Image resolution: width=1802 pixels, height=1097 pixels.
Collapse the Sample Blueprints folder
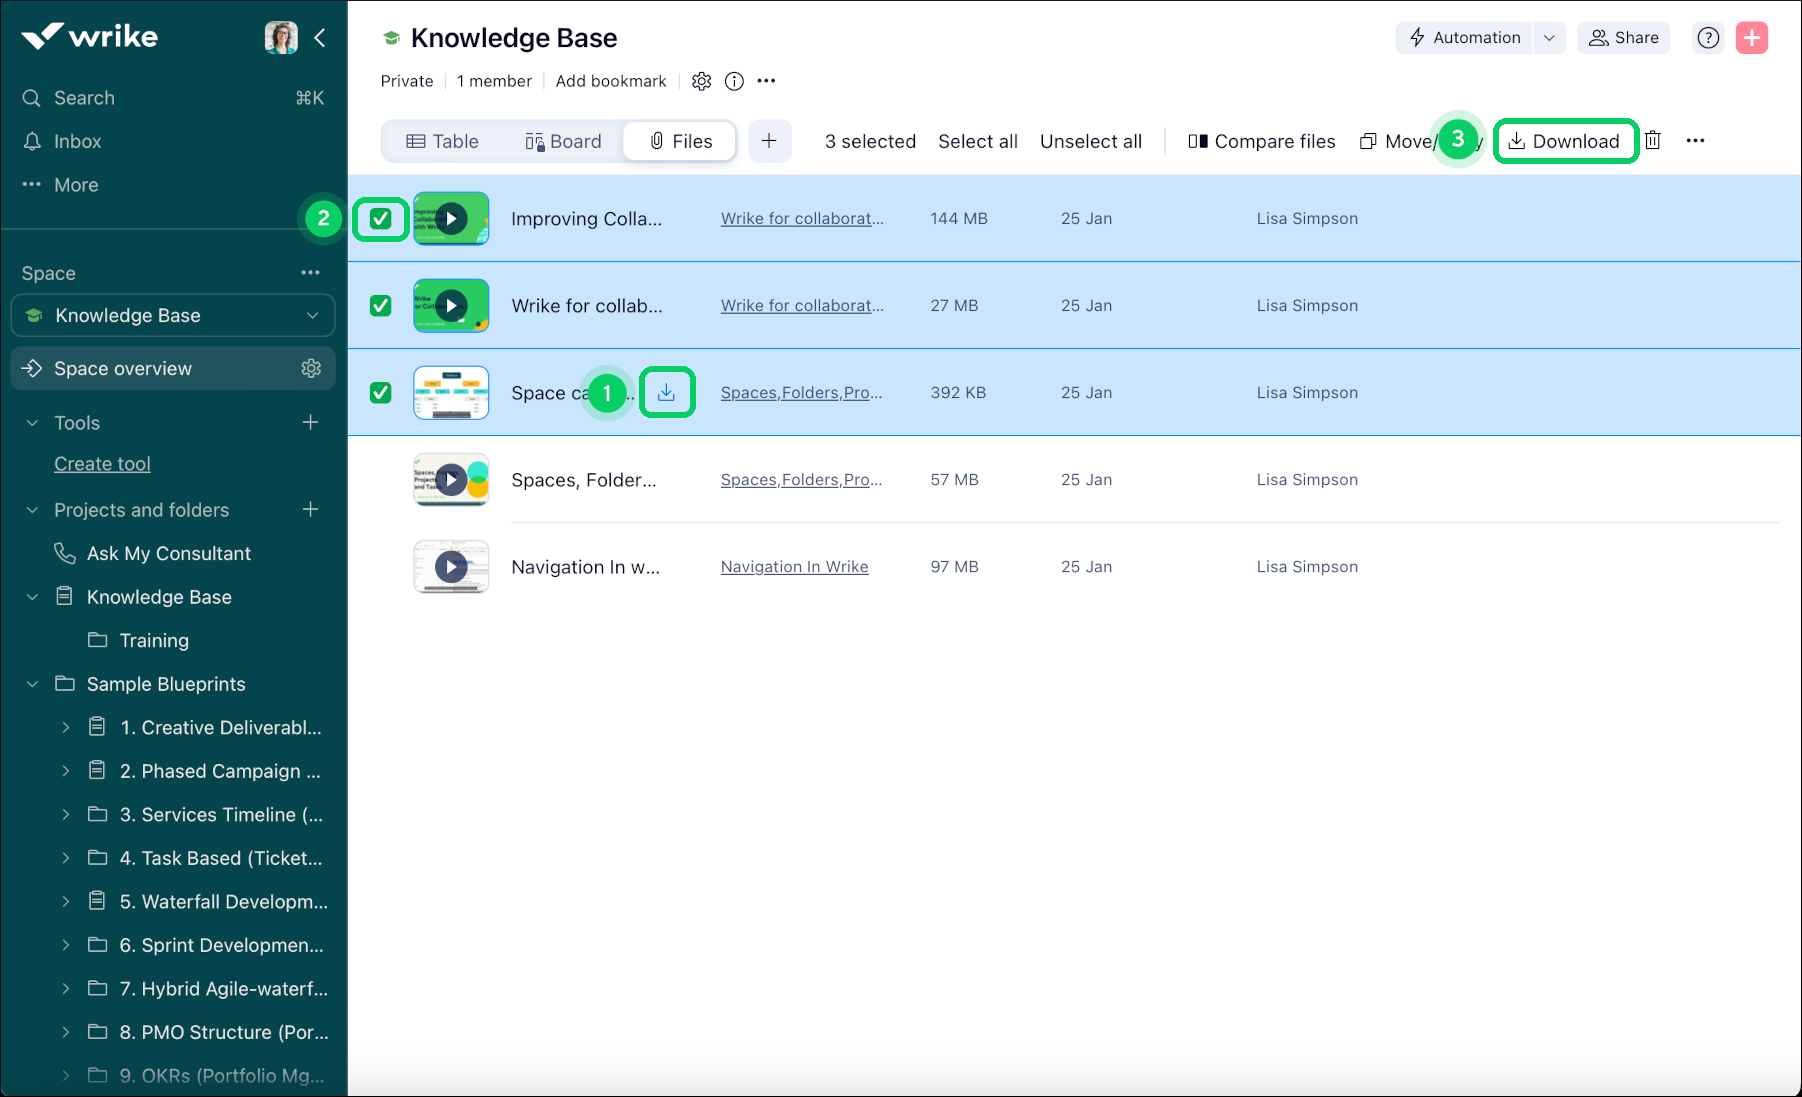(x=32, y=684)
